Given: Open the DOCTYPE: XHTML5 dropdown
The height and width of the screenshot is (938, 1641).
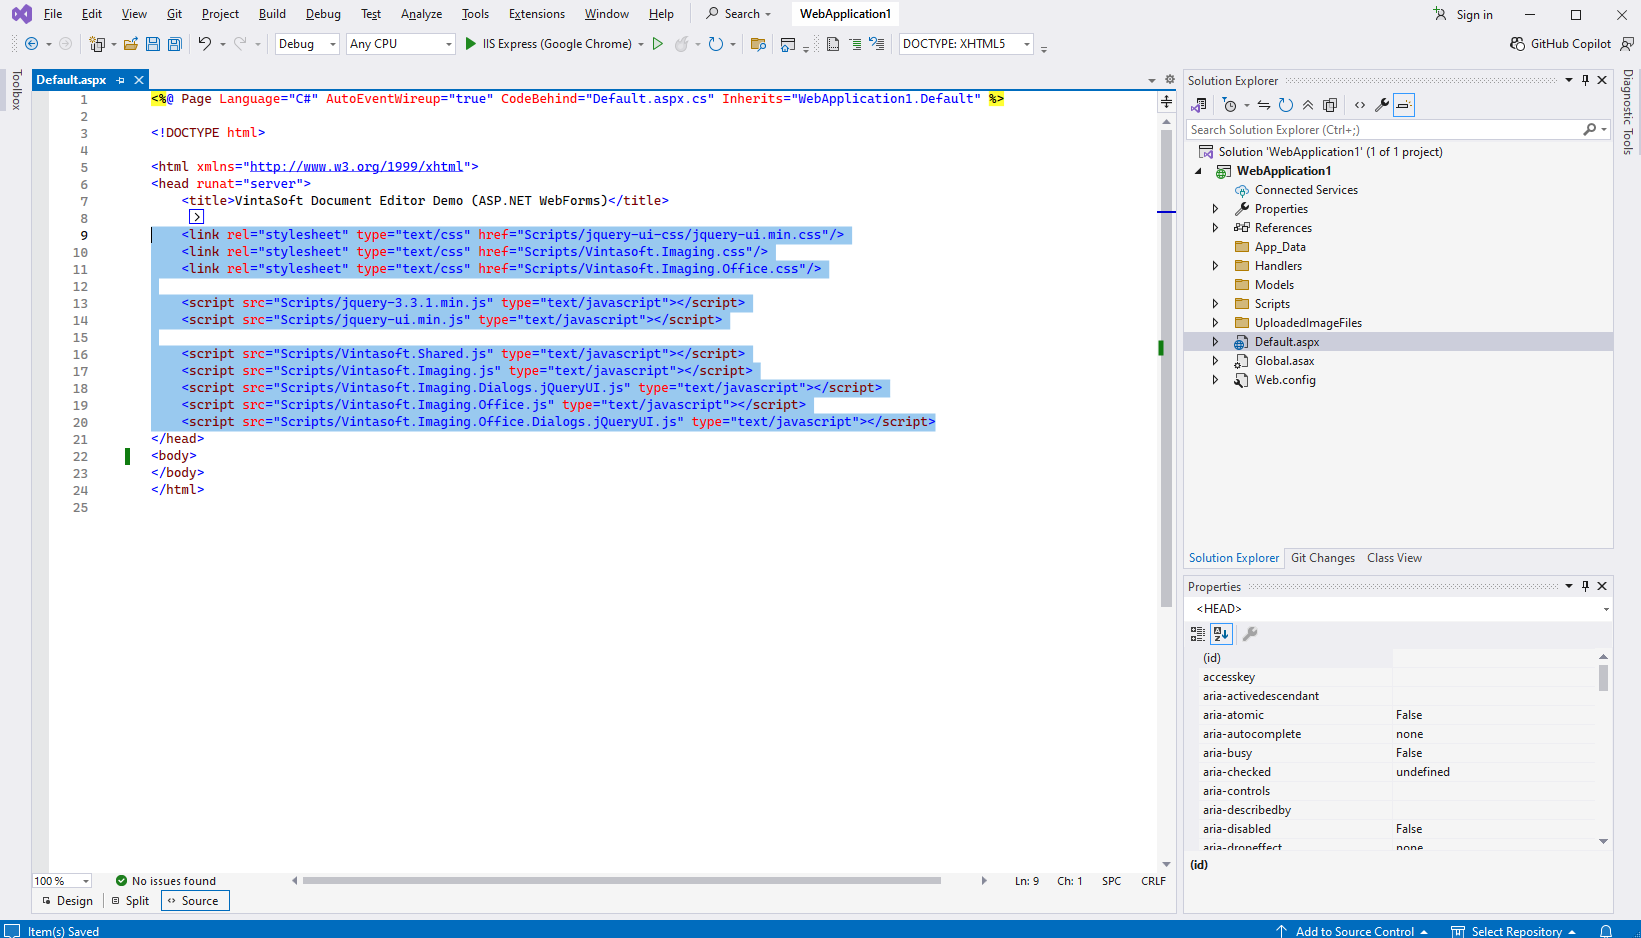Looking at the screenshot, I should click(1027, 44).
